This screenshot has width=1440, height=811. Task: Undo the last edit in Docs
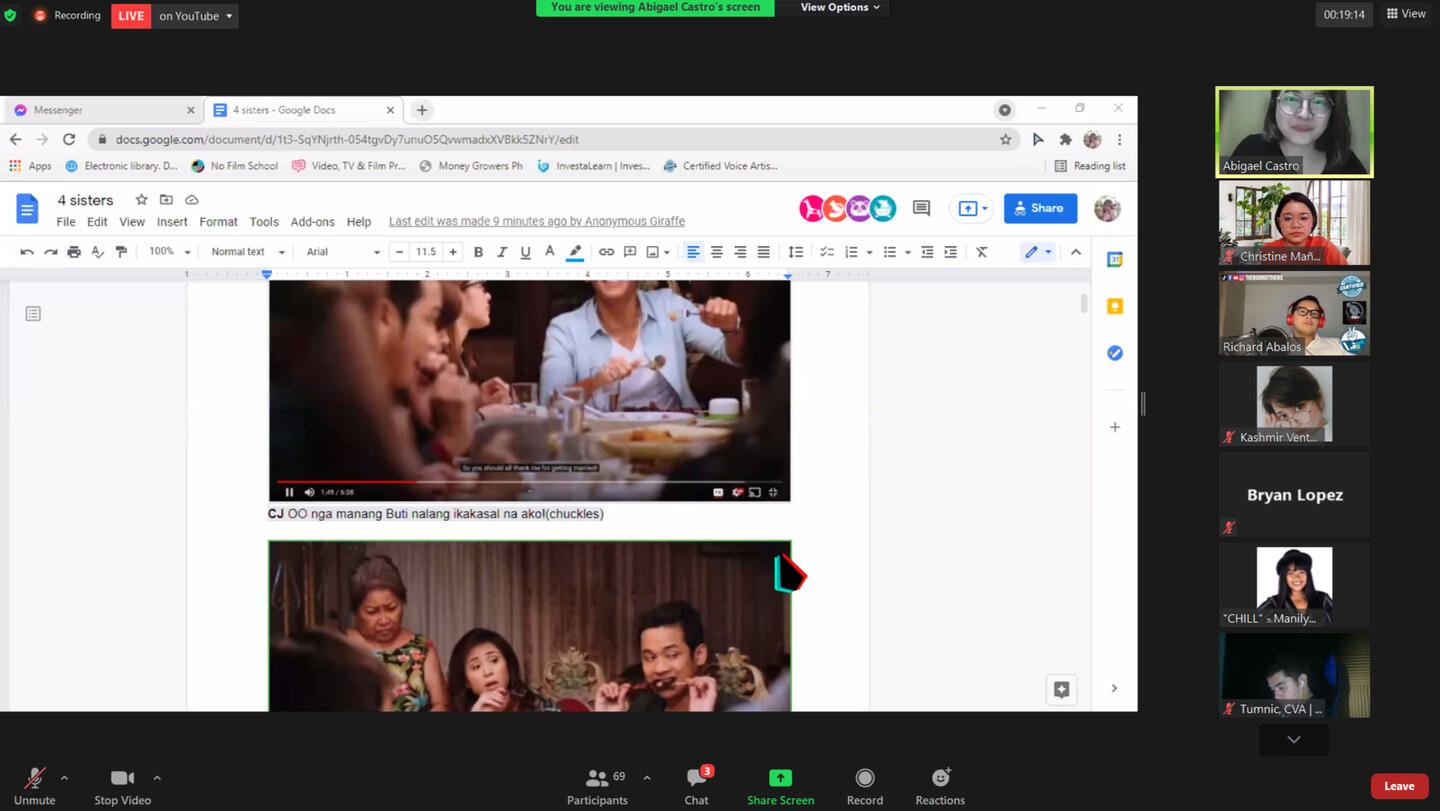(27, 252)
